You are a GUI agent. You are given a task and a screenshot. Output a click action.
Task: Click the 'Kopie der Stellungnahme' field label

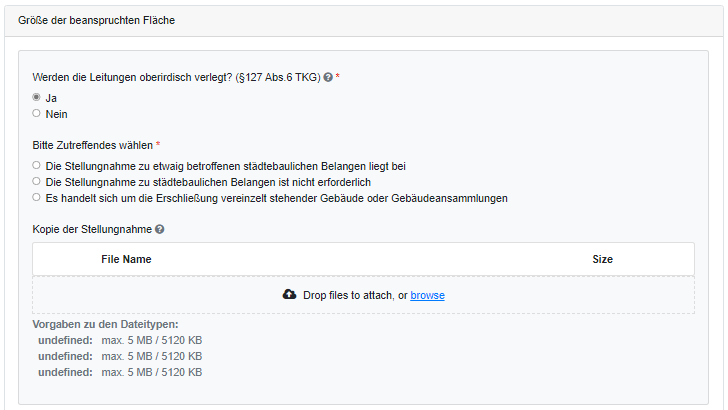pos(92,229)
